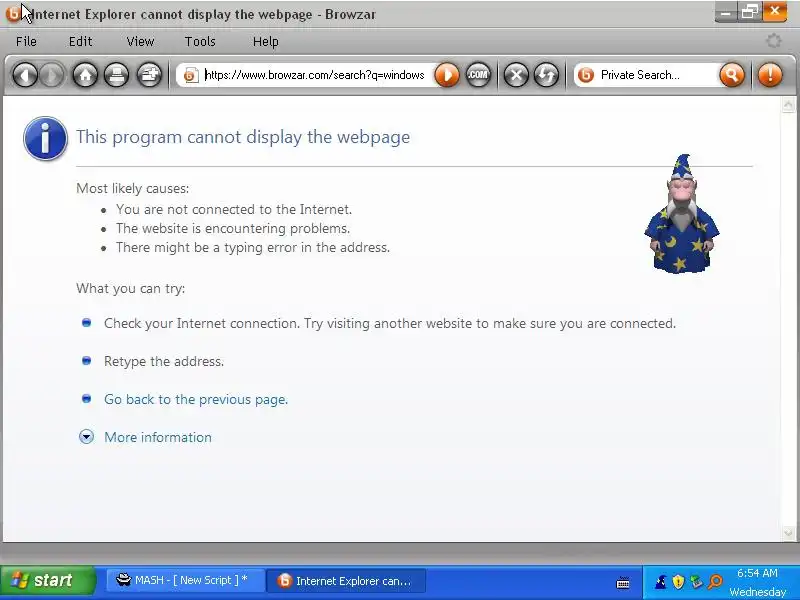Click the Windows Start button

48,581
